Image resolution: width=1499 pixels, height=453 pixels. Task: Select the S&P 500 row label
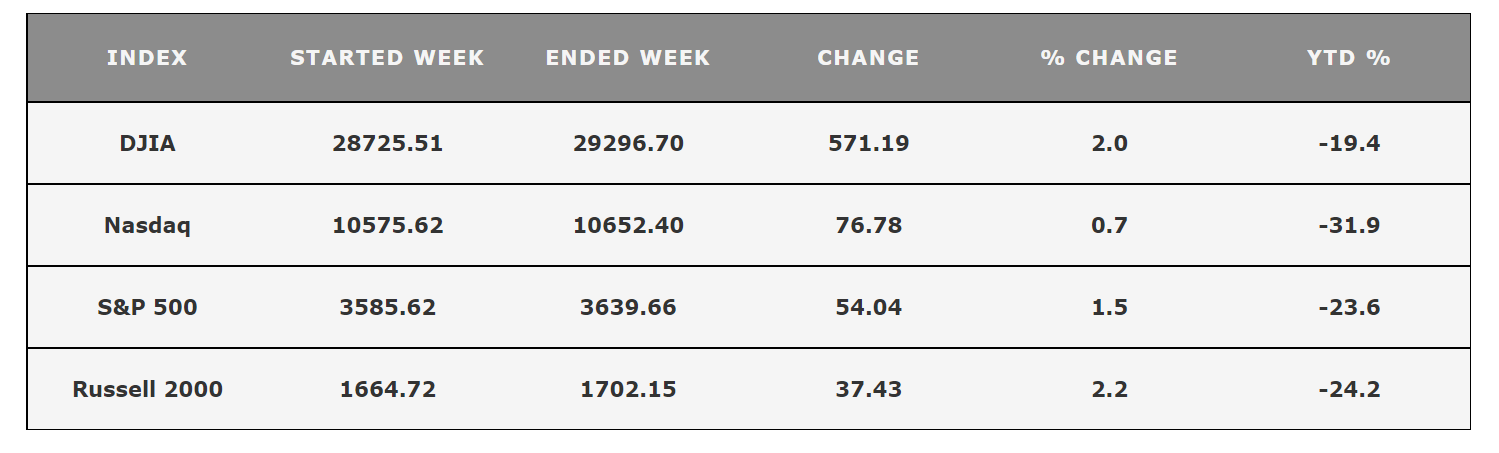pyautogui.click(x=147, y=307)
